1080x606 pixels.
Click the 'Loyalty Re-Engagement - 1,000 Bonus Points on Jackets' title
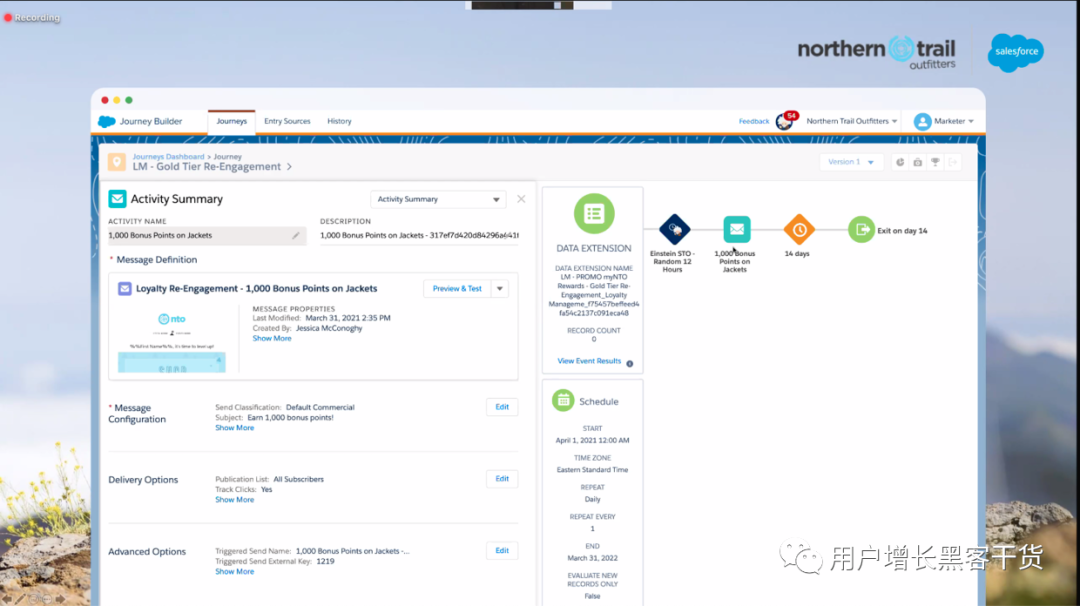click(x=256, y=289)
